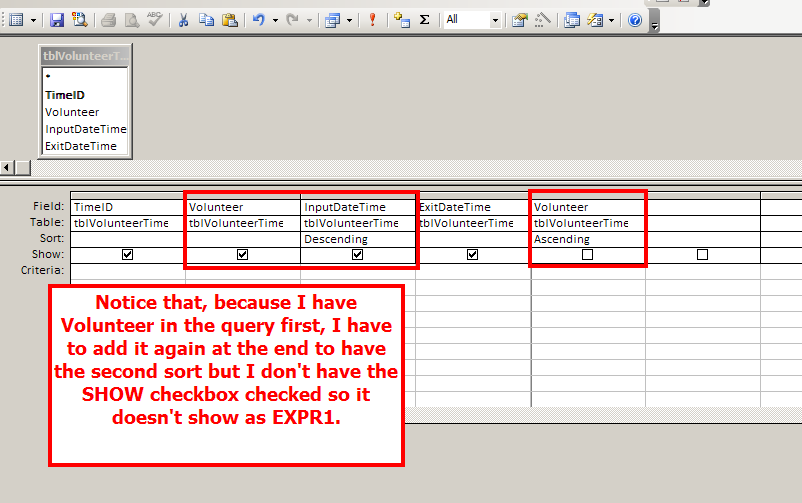The image size is (802, 503).
Task: Toggle Show checkbox under unsorted Volunteer column
Action: tap(242, 254)
